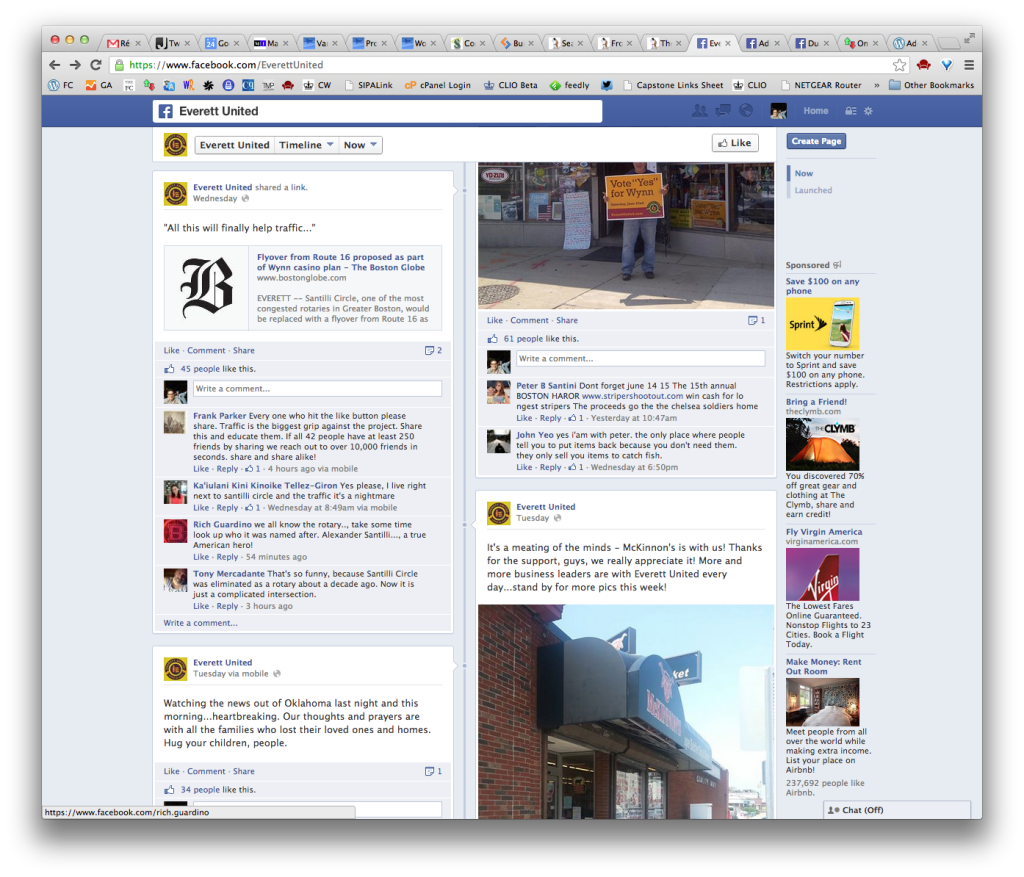Open Facebook messages icon
1024x877 pixels.
point(723,111)
